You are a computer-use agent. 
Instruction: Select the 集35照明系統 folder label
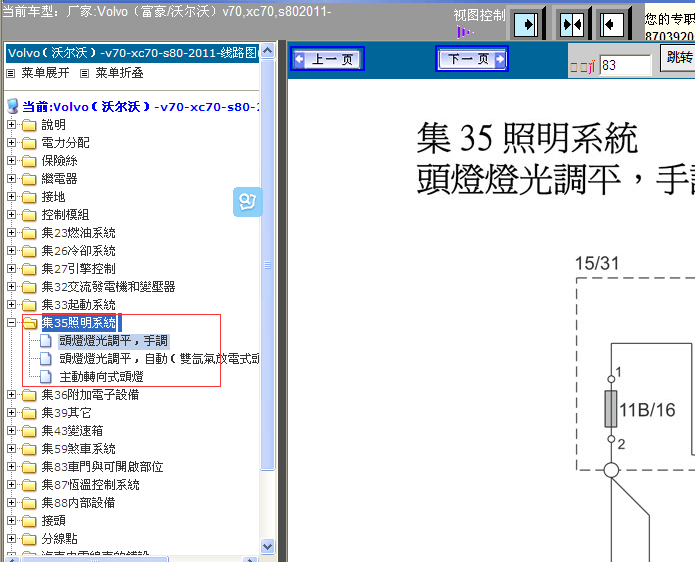pyautogui.click(x=79, y=323)
